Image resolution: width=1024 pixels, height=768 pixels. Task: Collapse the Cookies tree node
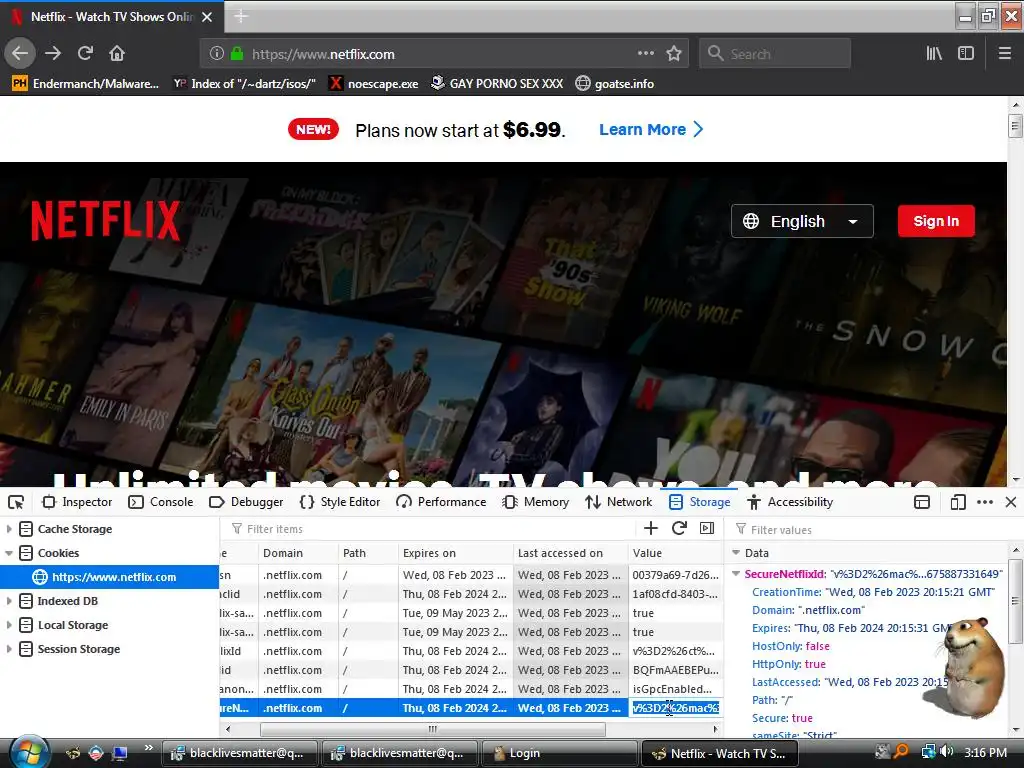(x=9, y=553)
